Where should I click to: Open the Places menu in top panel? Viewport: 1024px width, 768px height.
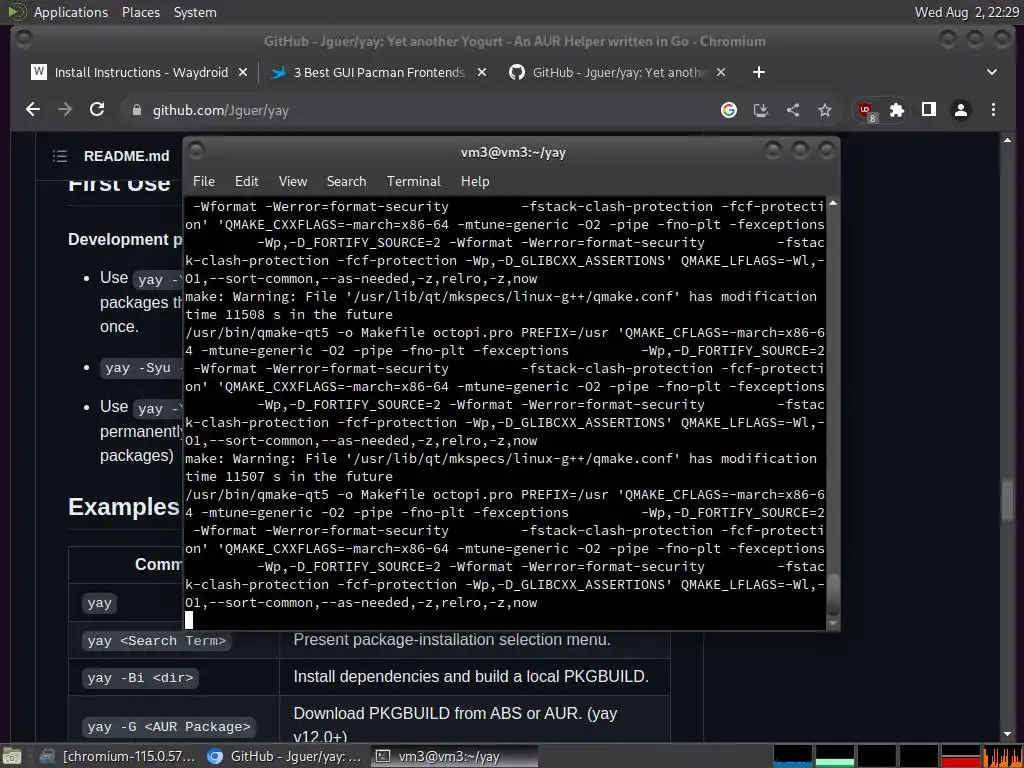click(x=140, y=12)
